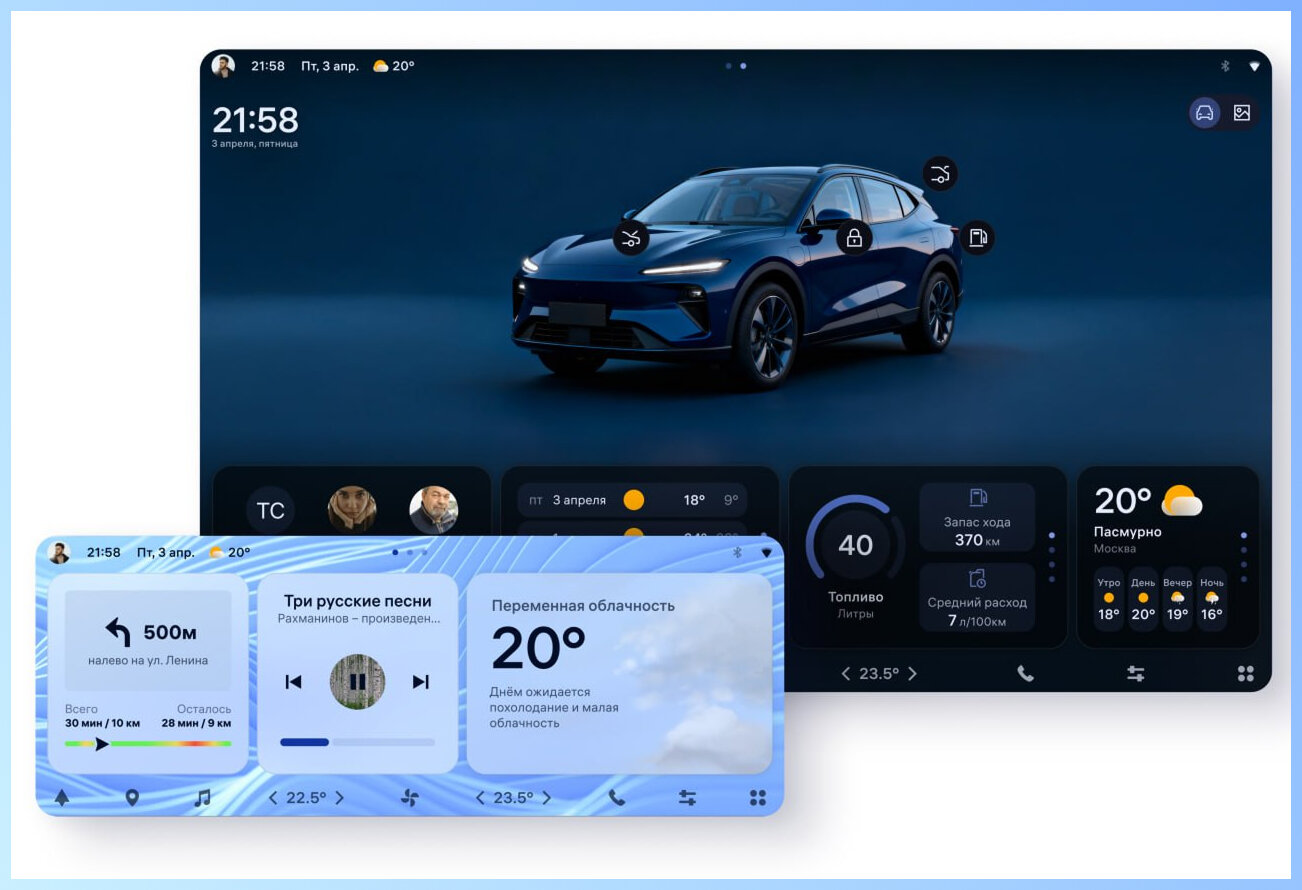Decrease the 23.5° temperature in dark screen
This screenshot has height=890, width=1302.
pyautogui.click(x=845, y=674)
